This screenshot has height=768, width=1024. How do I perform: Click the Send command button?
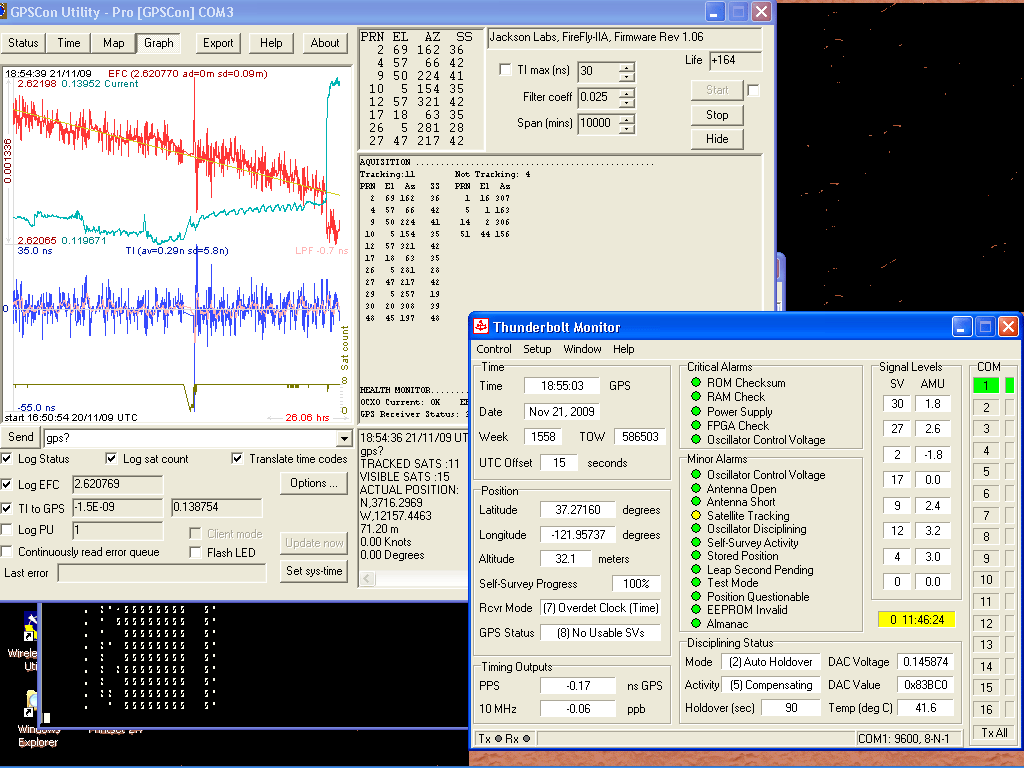[x=20, y=438]
